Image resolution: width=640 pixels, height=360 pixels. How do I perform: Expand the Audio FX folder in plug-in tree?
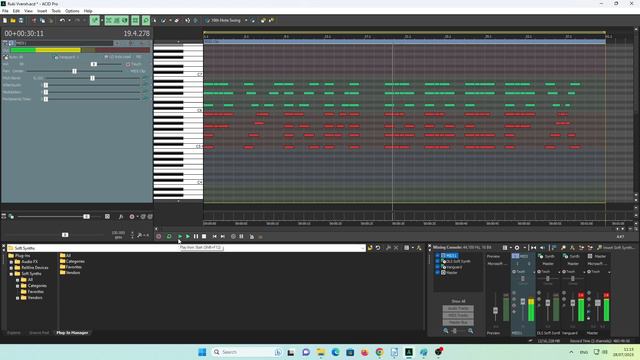[11, 262]
